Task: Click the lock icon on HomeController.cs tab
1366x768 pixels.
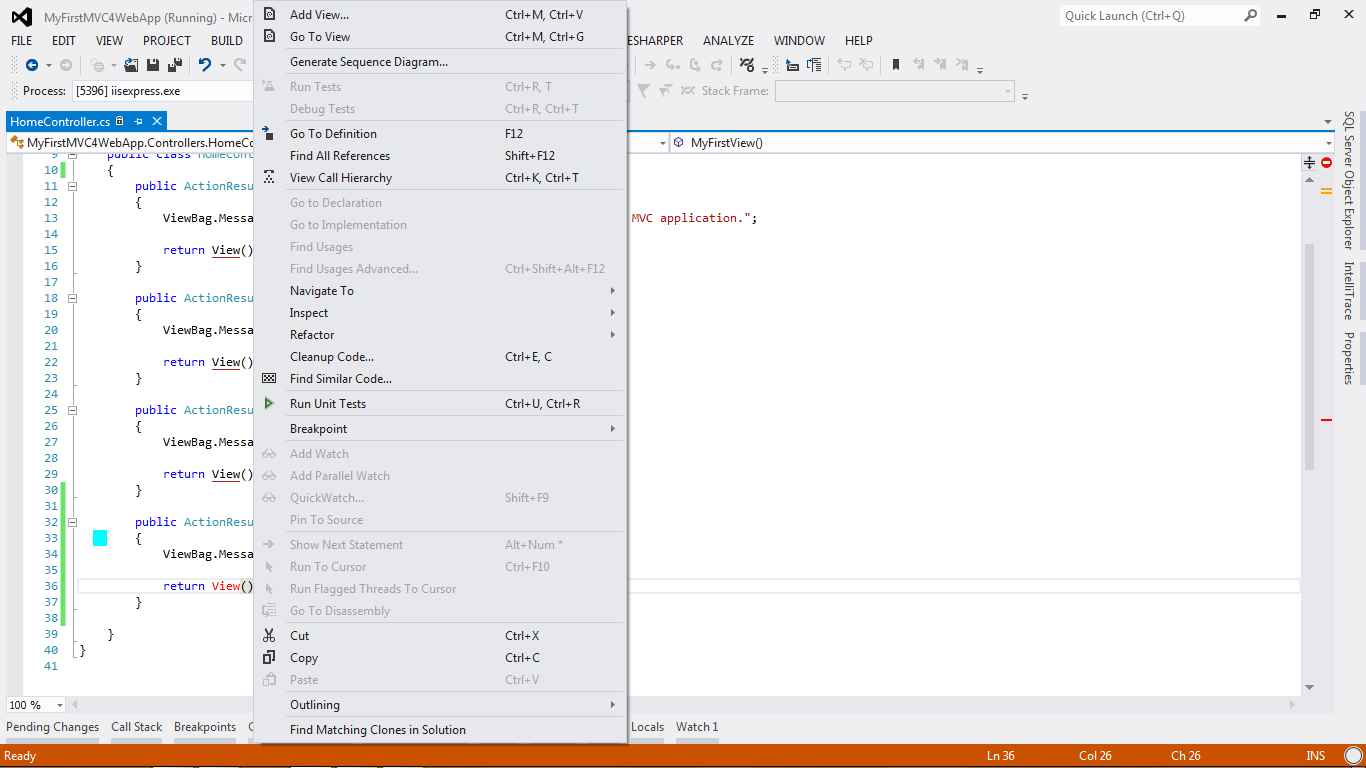Action: click(120, 121)
